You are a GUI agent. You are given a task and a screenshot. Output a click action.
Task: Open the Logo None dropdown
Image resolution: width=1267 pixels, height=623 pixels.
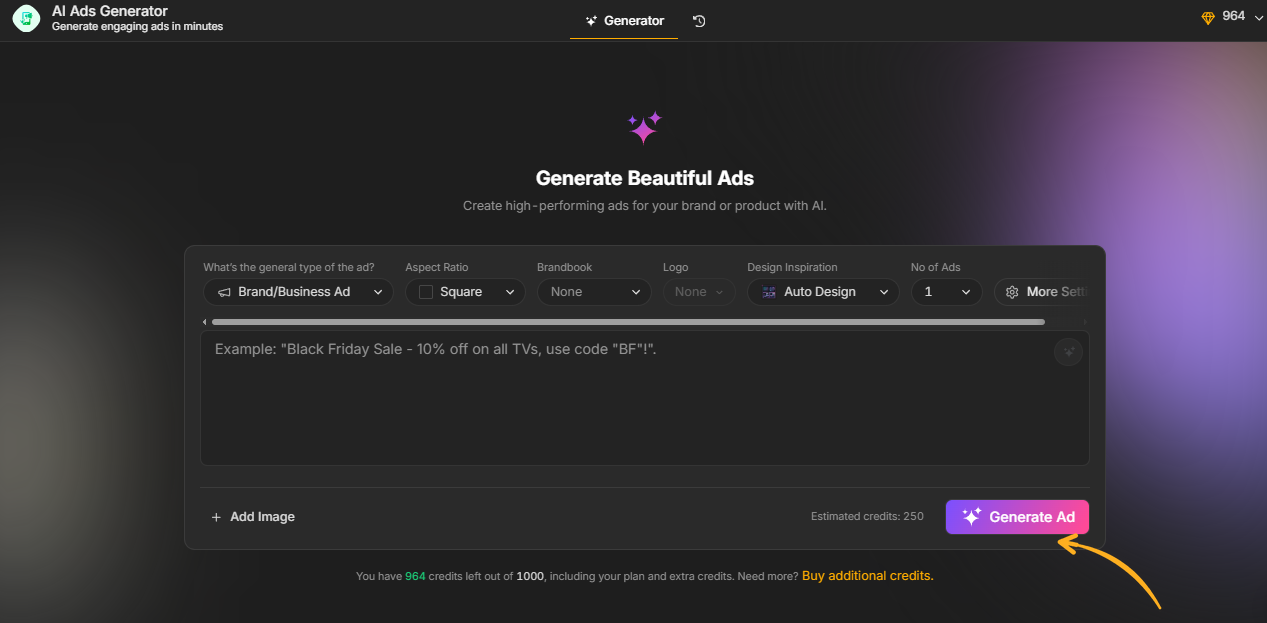699,292
